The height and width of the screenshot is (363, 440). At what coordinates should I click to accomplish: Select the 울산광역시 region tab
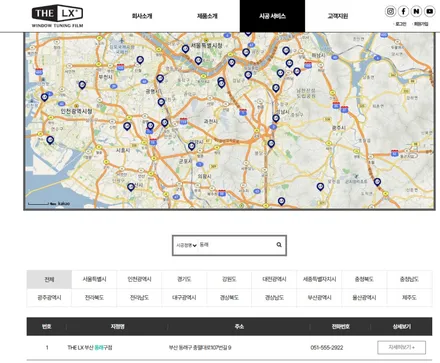364,297
